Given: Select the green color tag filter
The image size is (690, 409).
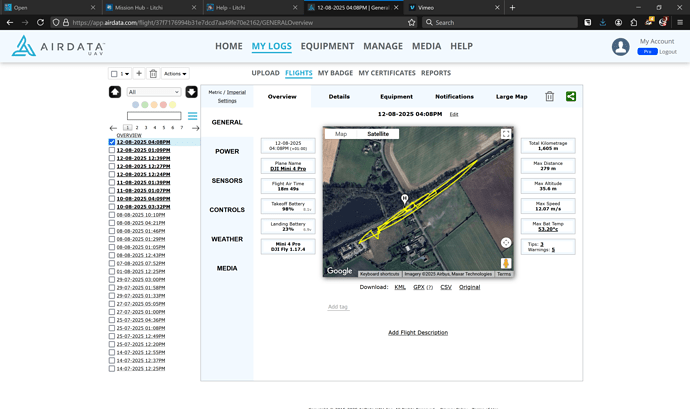Looking at the screenshot, I should (145, 105).
